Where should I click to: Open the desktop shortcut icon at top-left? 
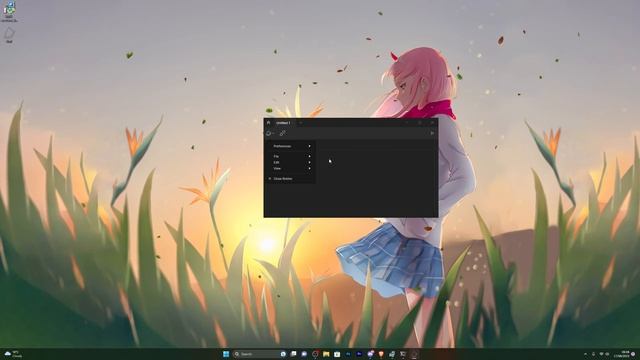(x=9, y=11)
